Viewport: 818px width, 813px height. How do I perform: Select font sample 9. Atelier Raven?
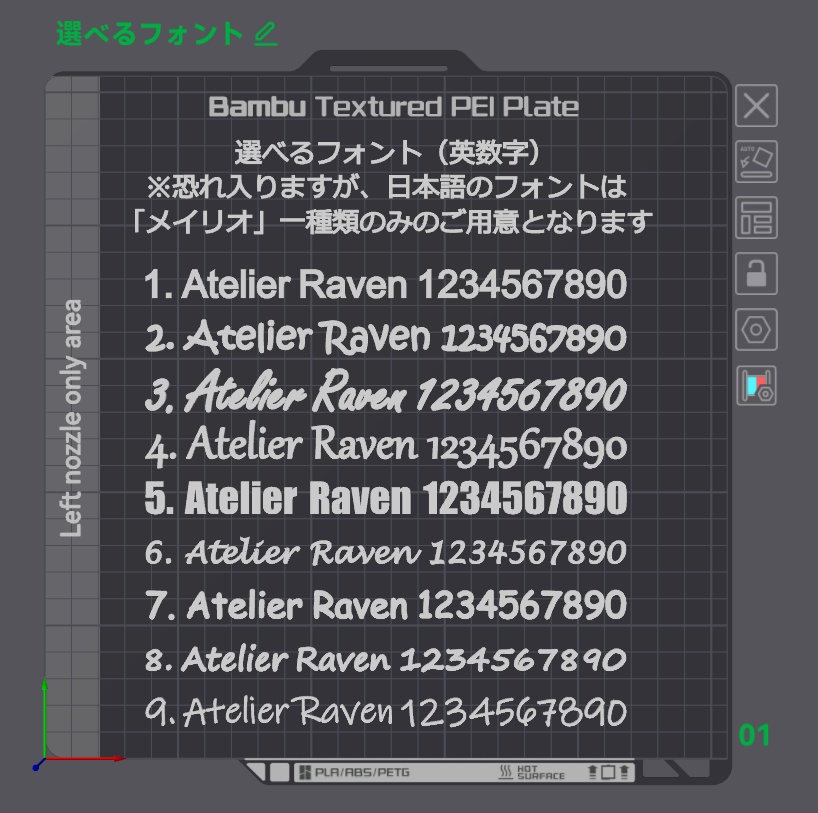pos(386,712)
